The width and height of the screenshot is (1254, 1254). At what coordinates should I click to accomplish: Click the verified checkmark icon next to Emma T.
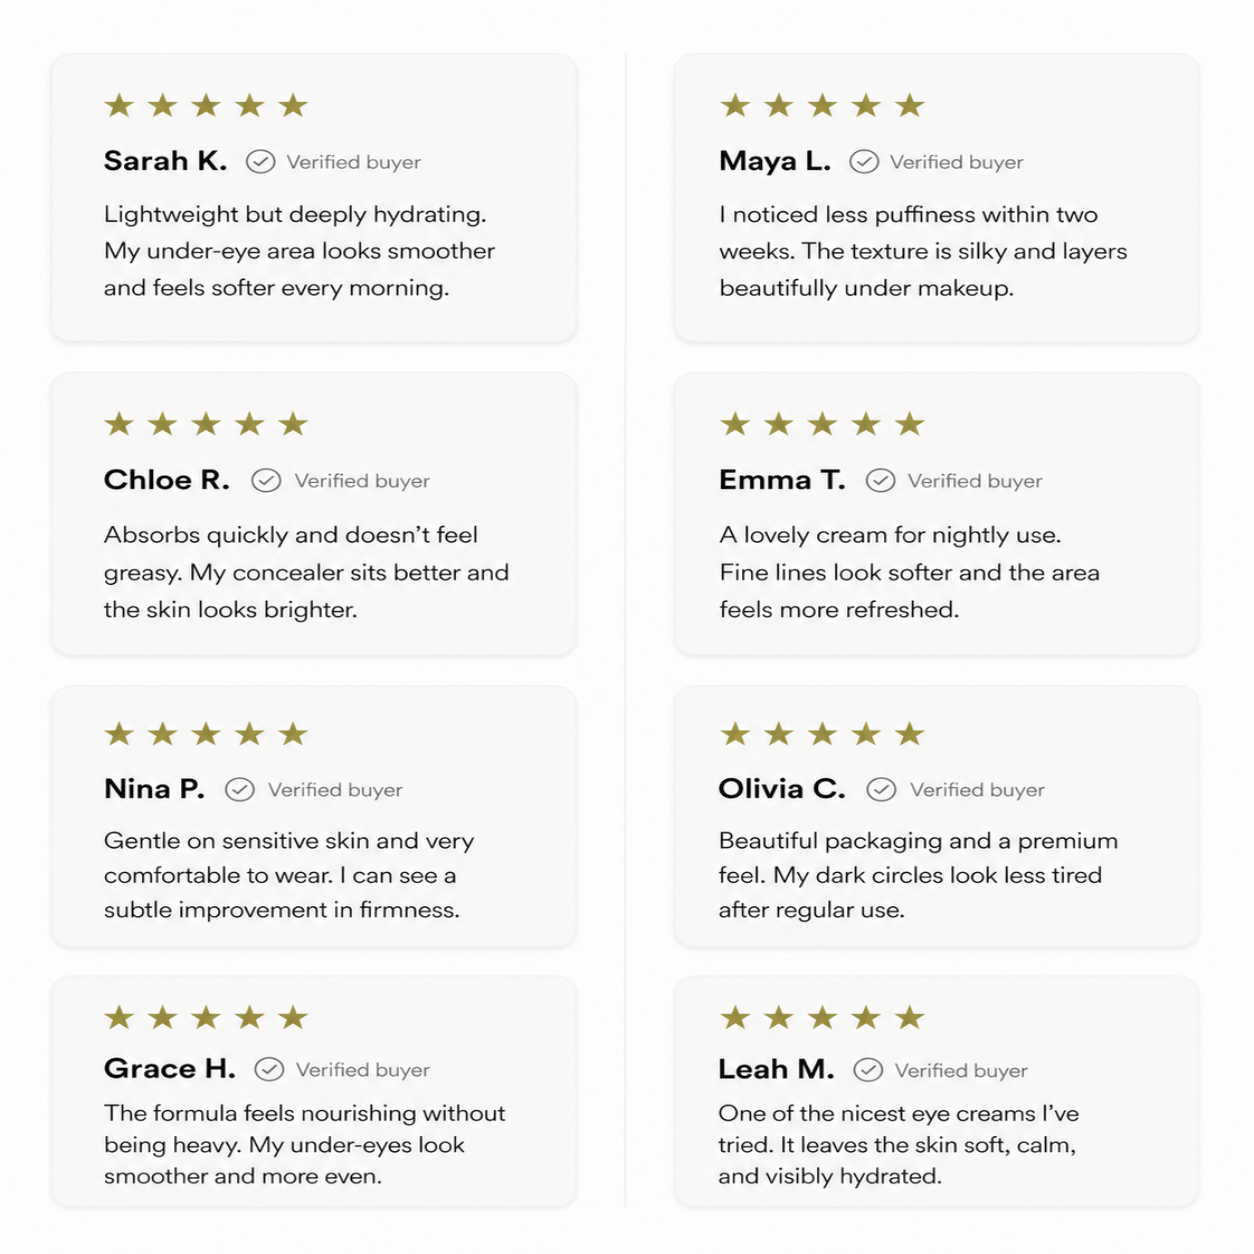(880, 481)
